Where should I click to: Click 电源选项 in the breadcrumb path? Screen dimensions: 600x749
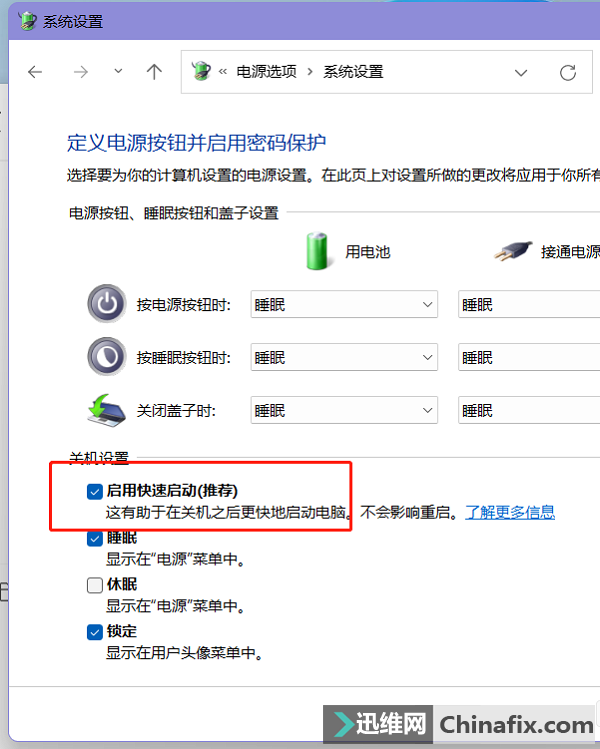click(x=267, y=72)
